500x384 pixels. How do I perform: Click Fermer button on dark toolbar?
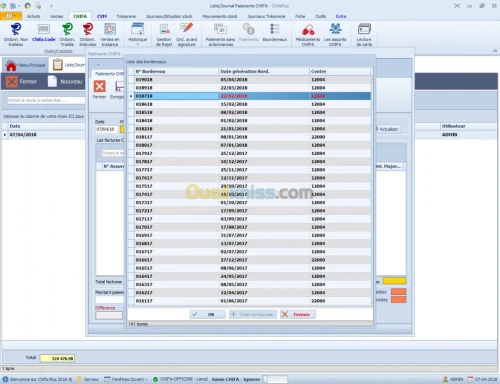coord(22,81)
